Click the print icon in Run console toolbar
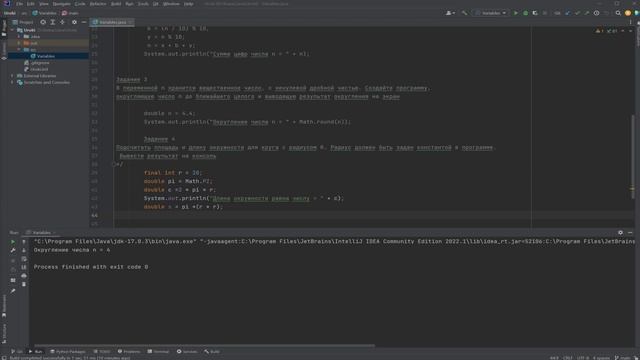Image resolution: width=640 pixels, height=360 pixels. 24,276
